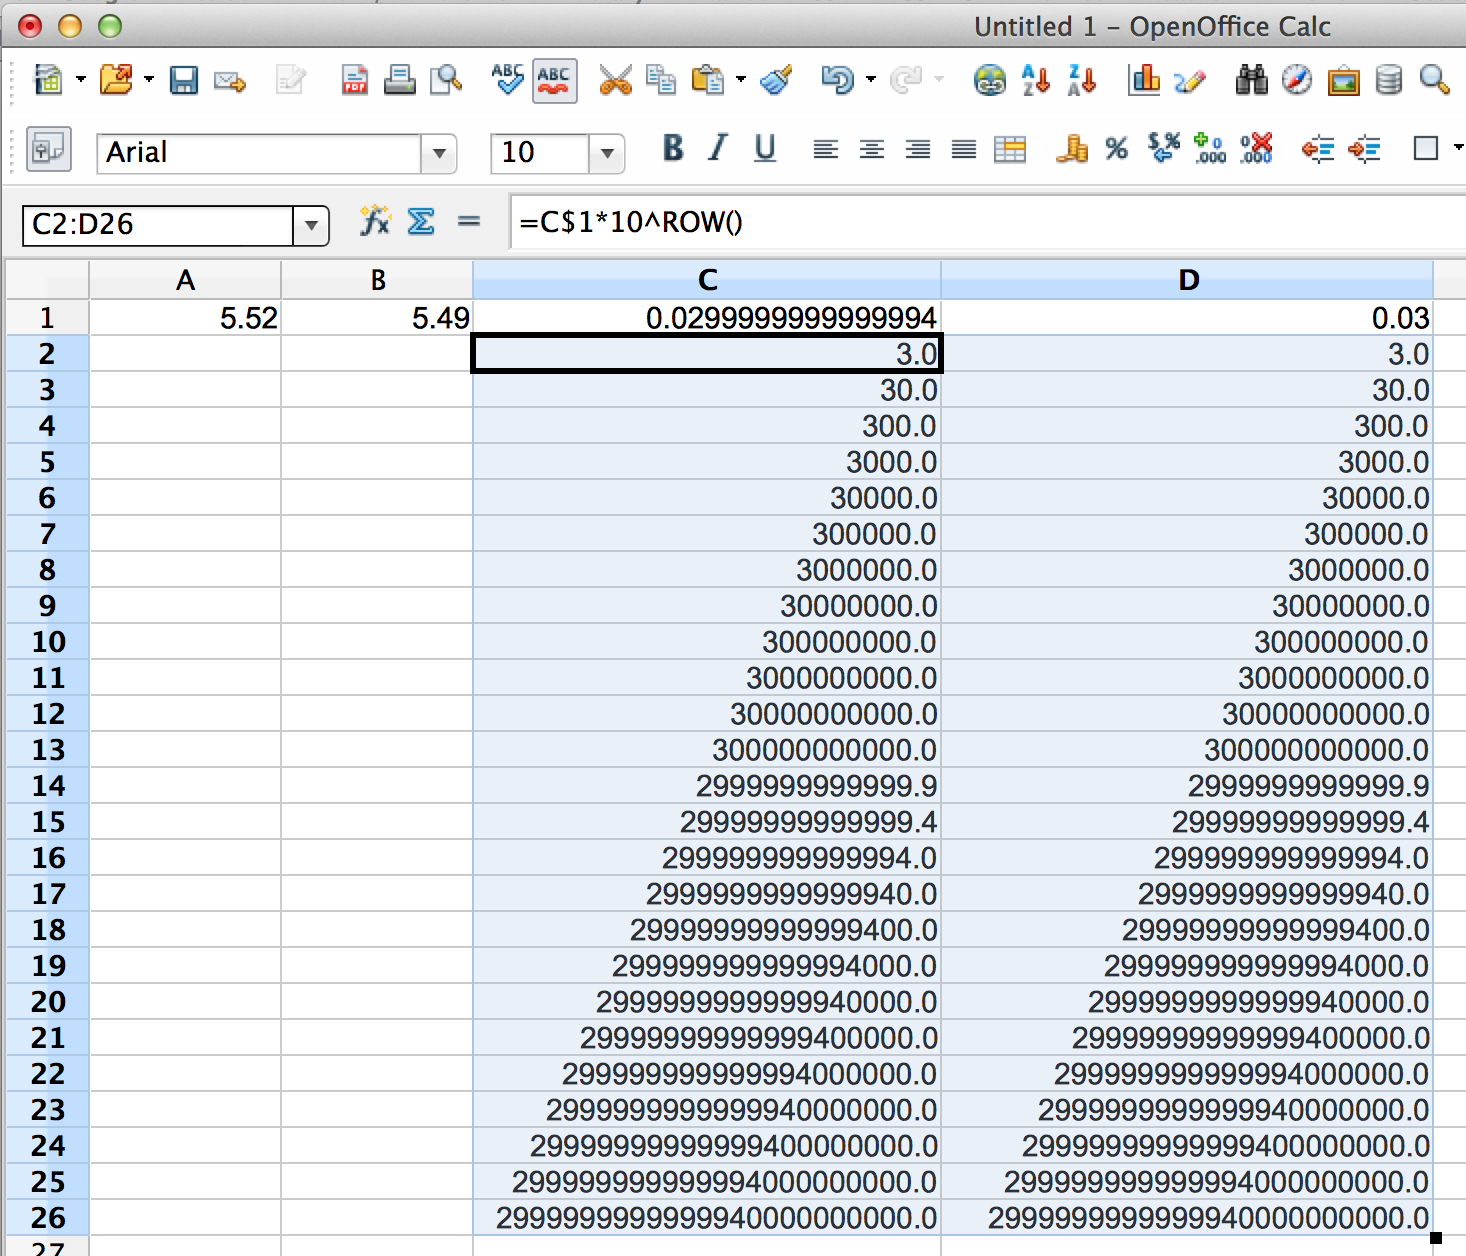The width and height of the screenshot is (1466, 1256).
Task: Insert a Sum with the sigma icon
Action: click(x=421, y=222)
